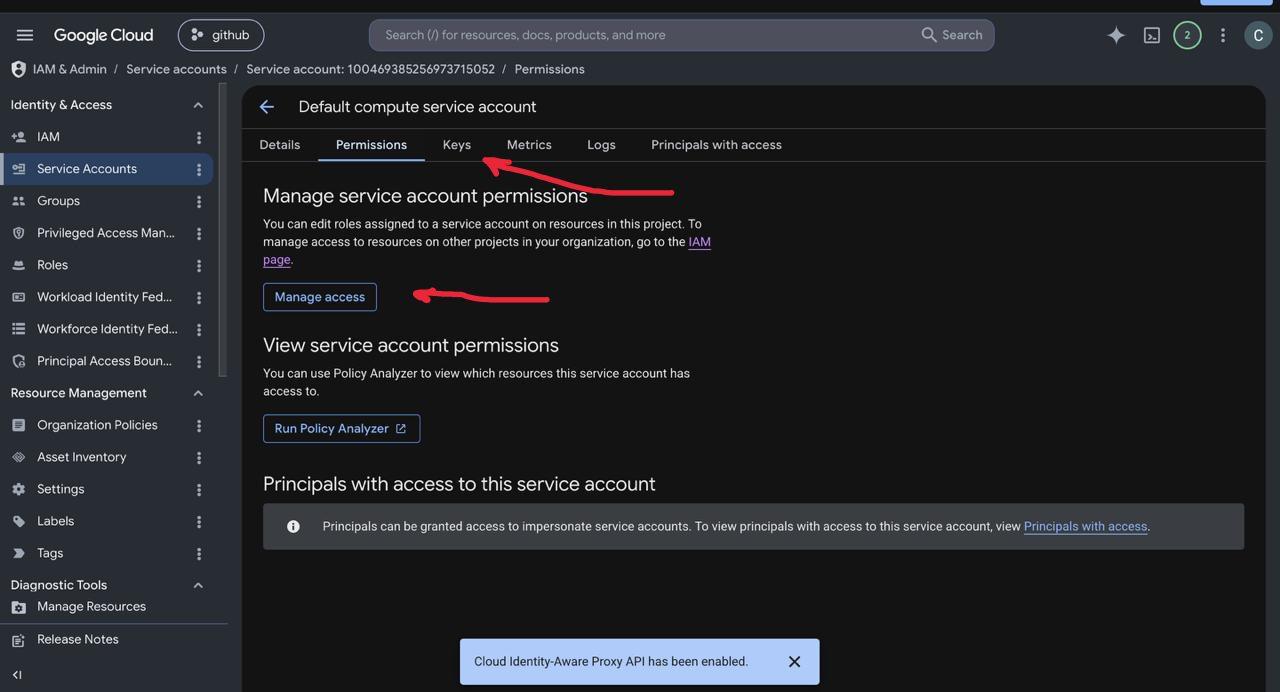Viewport: 1280px width, 692px height.
Task: Open the main navigation hamburger menu
Action: coord(25,35)
